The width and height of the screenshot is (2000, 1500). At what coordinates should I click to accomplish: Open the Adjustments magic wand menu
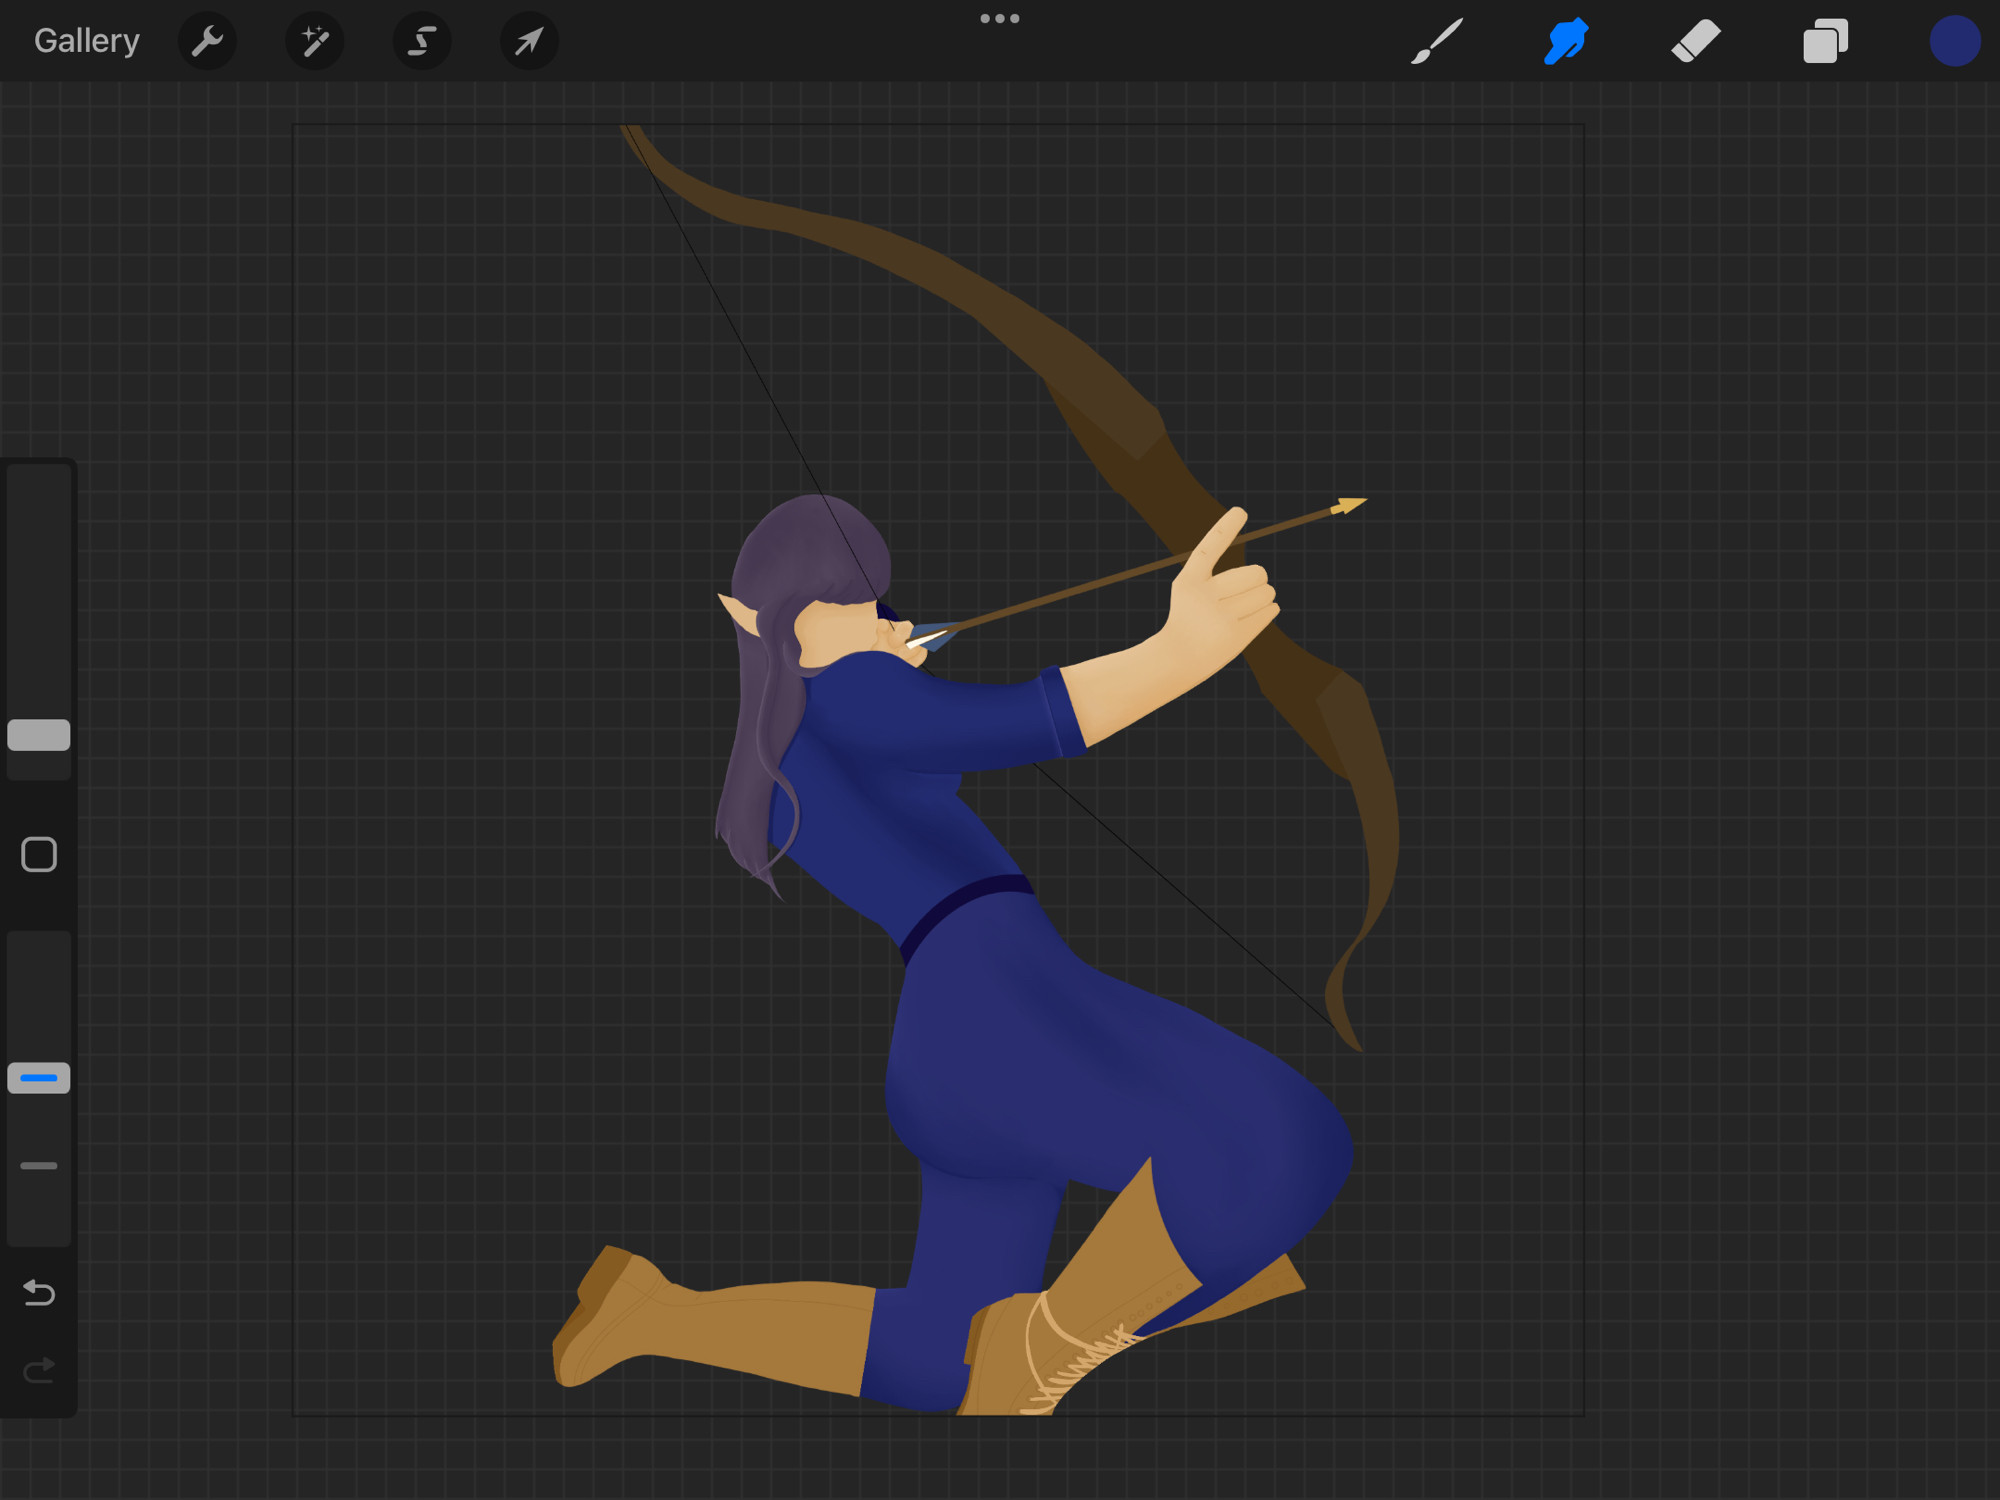point(315,41)
